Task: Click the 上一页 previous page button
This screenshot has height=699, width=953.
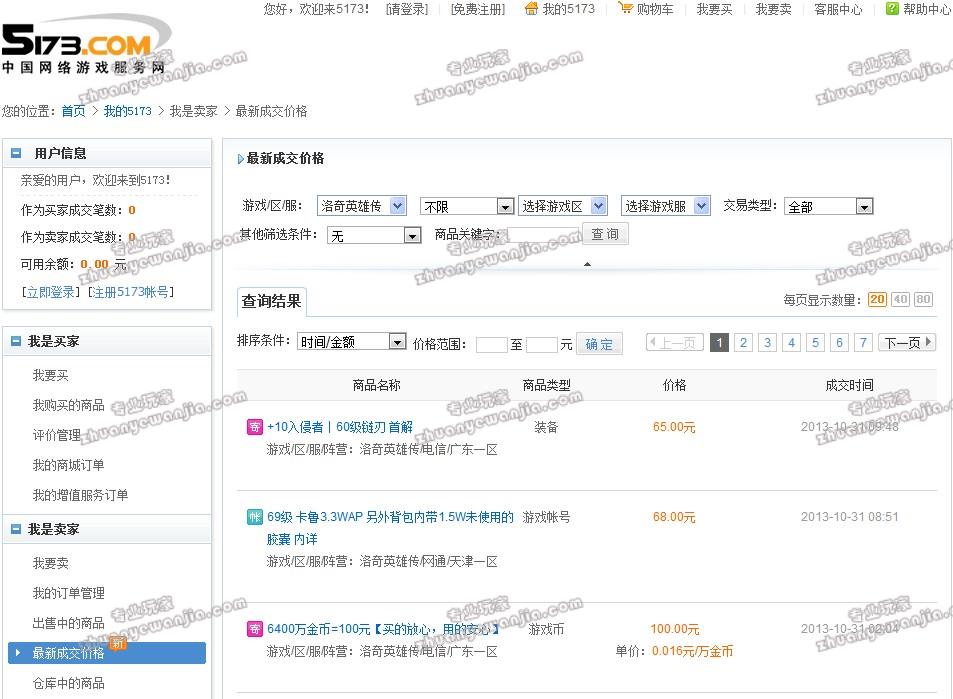Action: (675, 343)
